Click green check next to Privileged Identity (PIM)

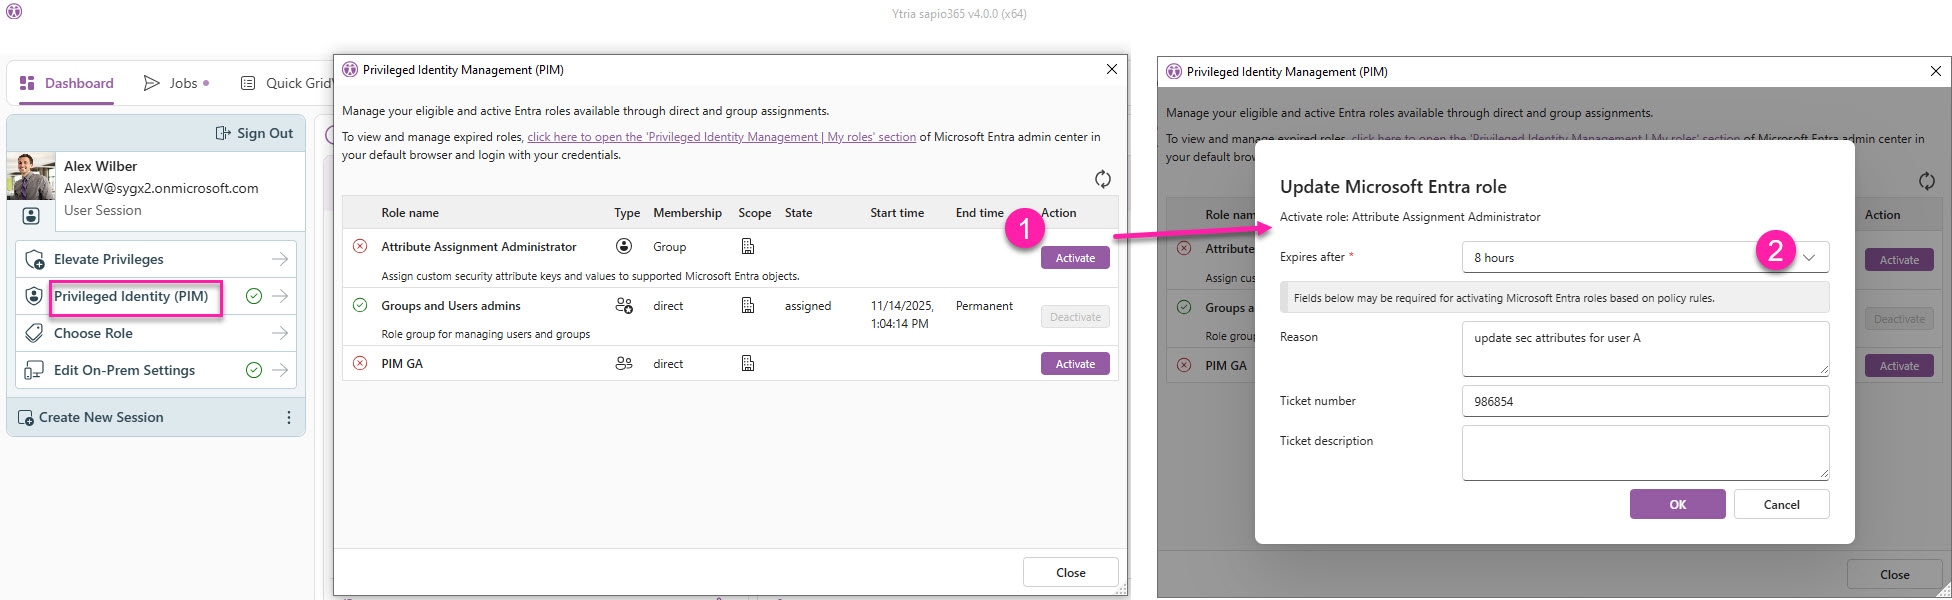254,296
